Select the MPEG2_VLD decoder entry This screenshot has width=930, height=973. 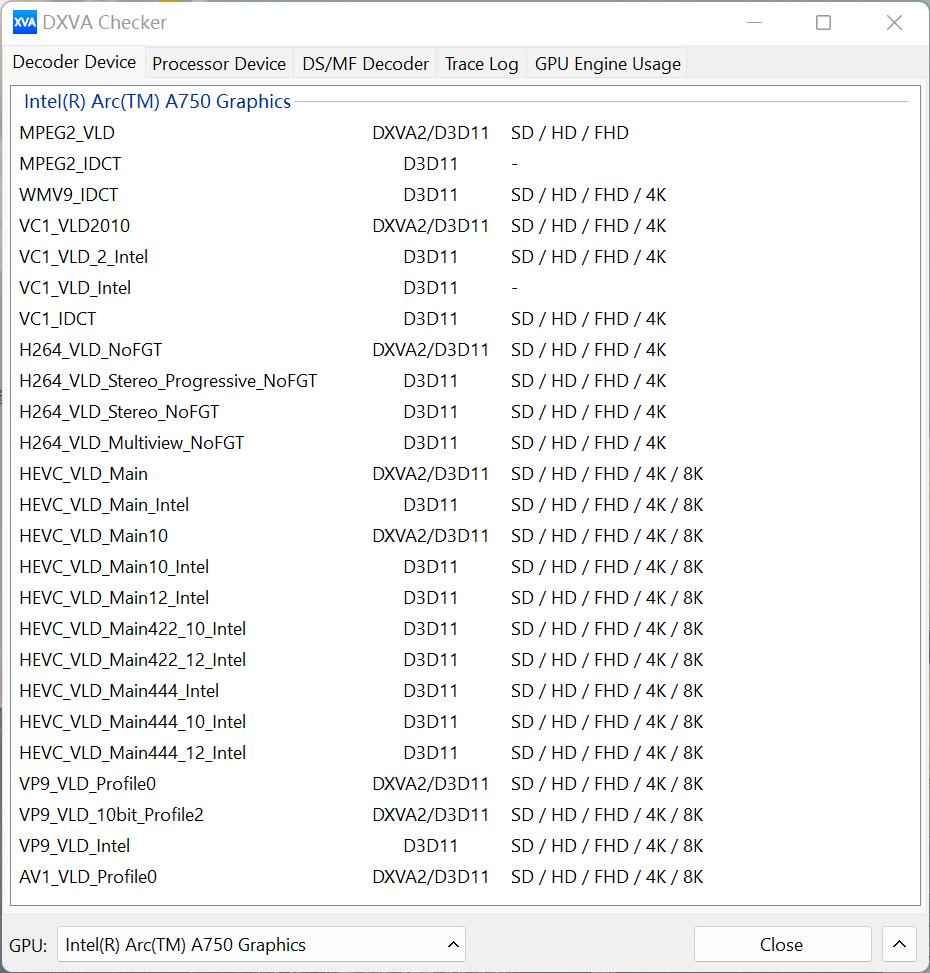(67, 132)
